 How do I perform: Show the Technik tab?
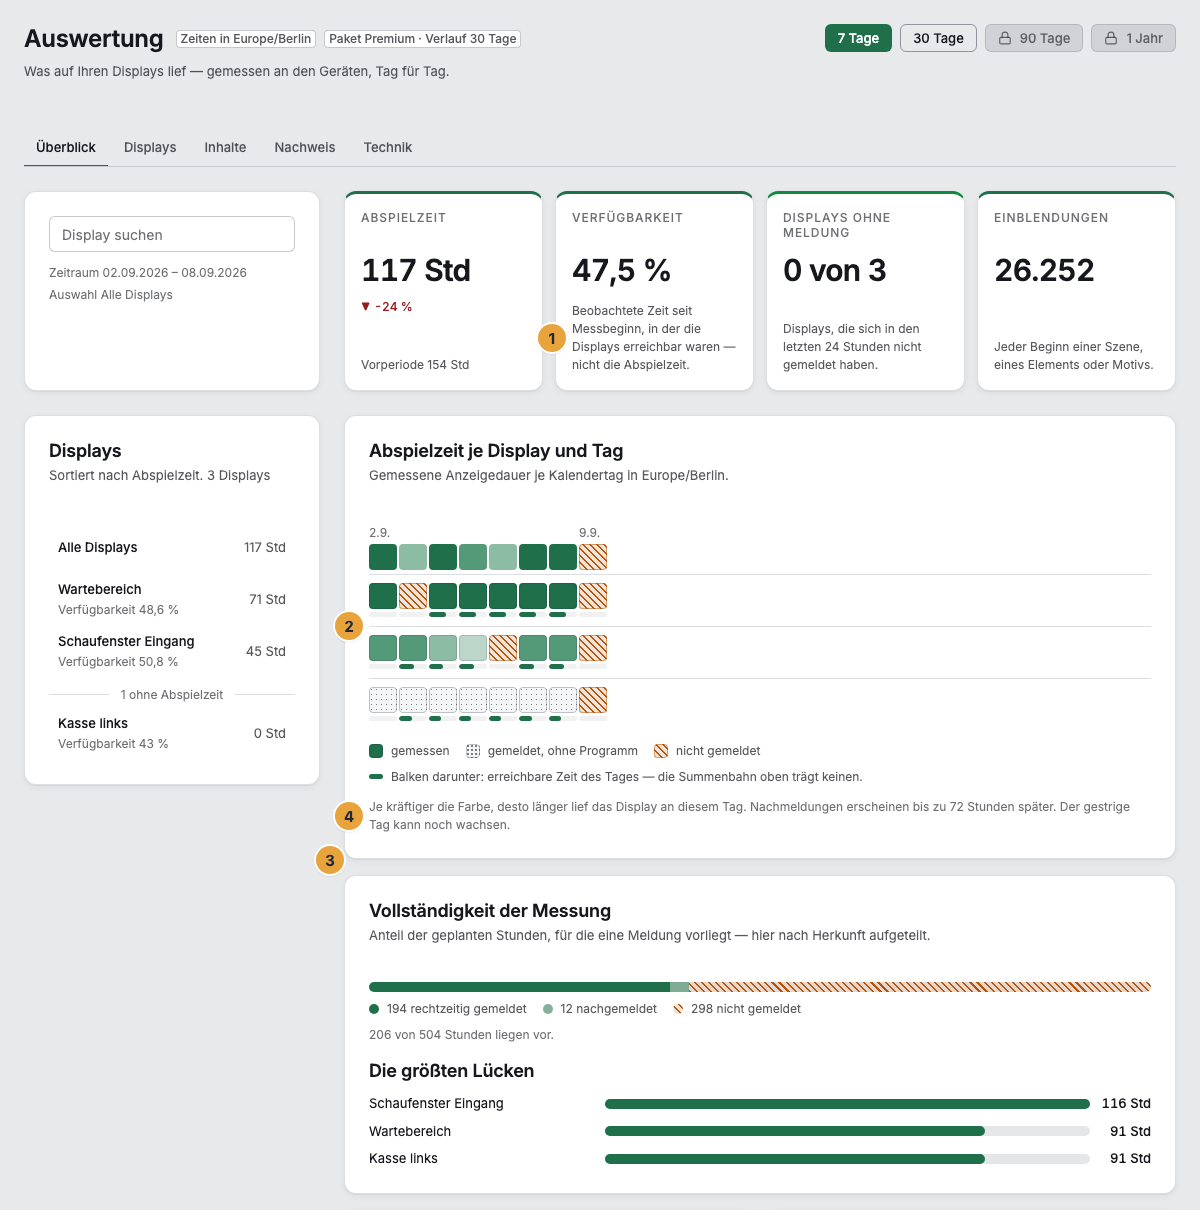pyautogui.click(x=388, y=147)
